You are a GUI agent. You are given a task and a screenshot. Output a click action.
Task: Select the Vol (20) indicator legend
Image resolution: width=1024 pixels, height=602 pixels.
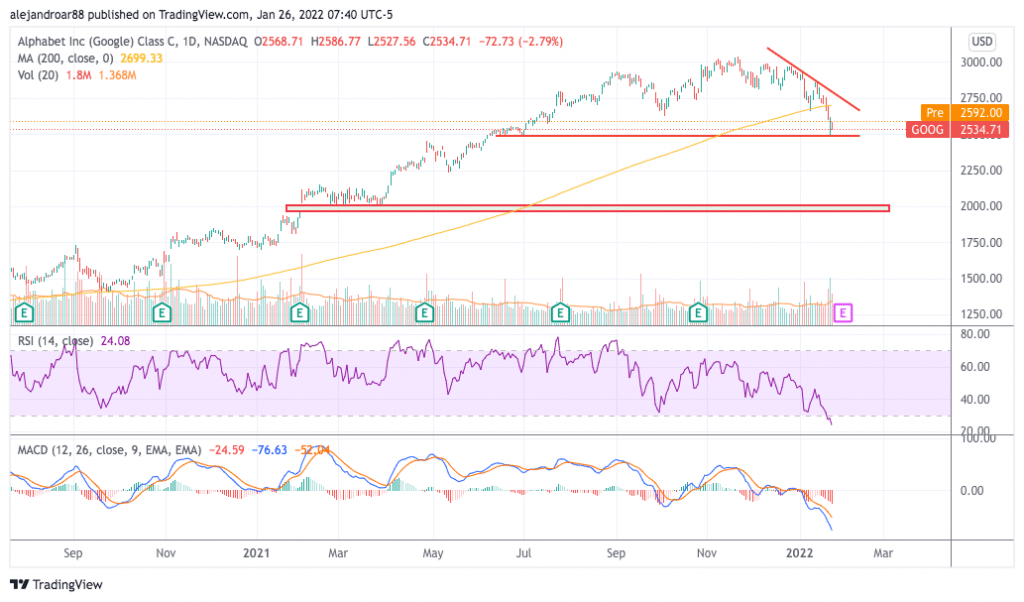(38, 75)
